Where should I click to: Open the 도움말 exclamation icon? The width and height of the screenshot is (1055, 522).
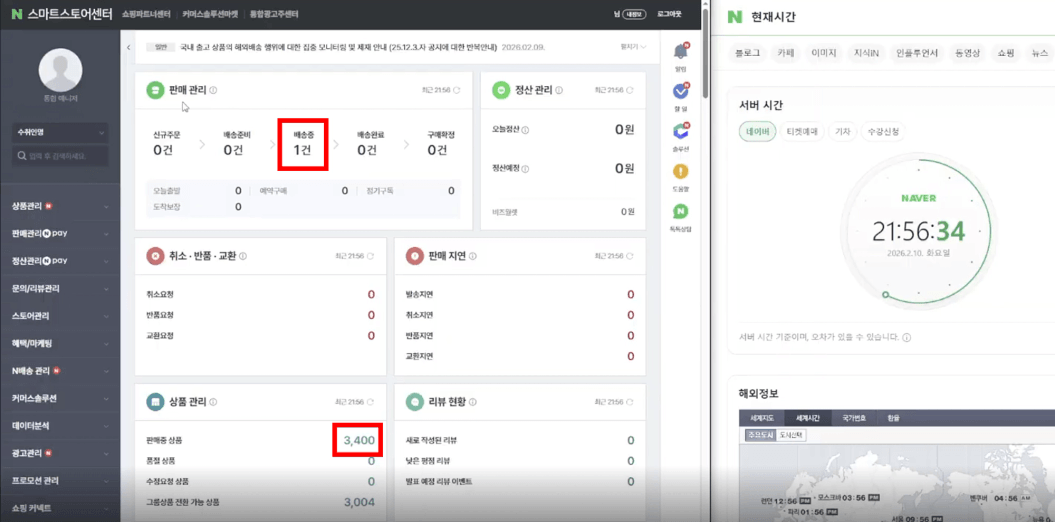click(680, 172)
